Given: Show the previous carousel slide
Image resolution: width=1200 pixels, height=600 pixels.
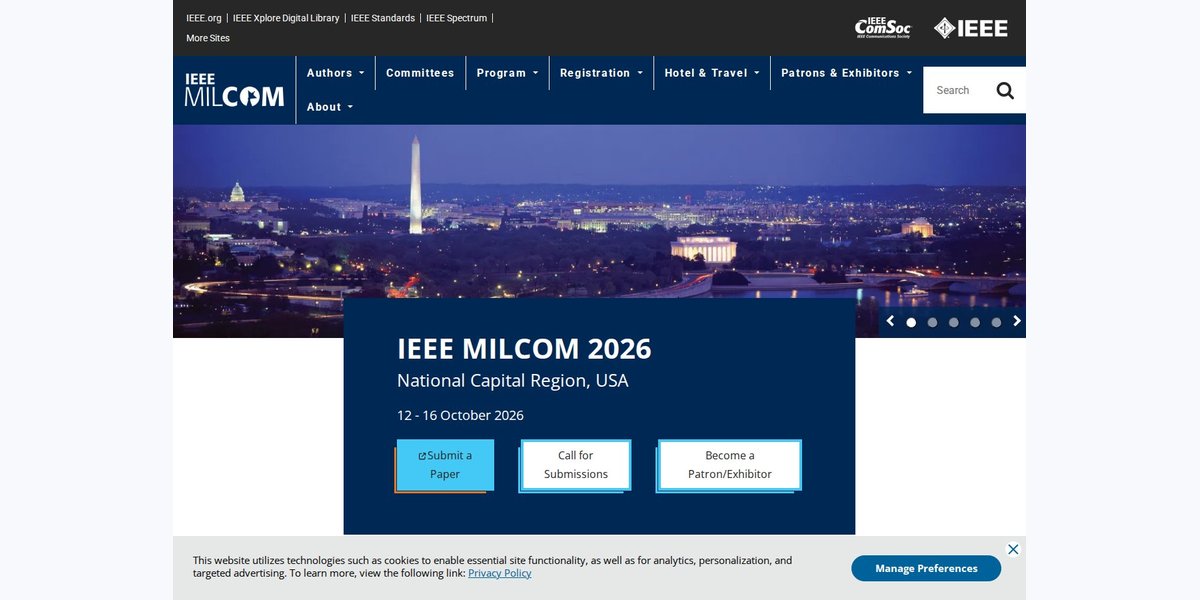Looking at the screenshot, I should click(x=890, y=321).
